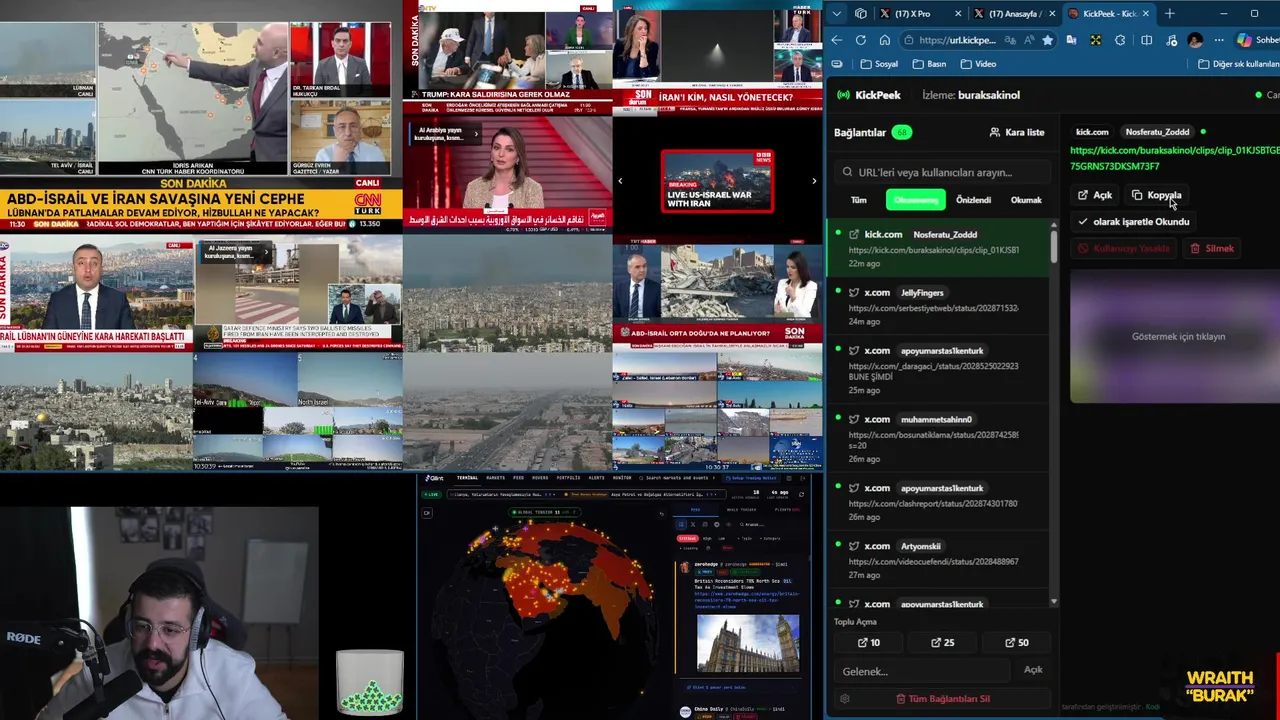Bulk open 10 links
This screenshot has height=720, width=1280.
click(869, 643)
